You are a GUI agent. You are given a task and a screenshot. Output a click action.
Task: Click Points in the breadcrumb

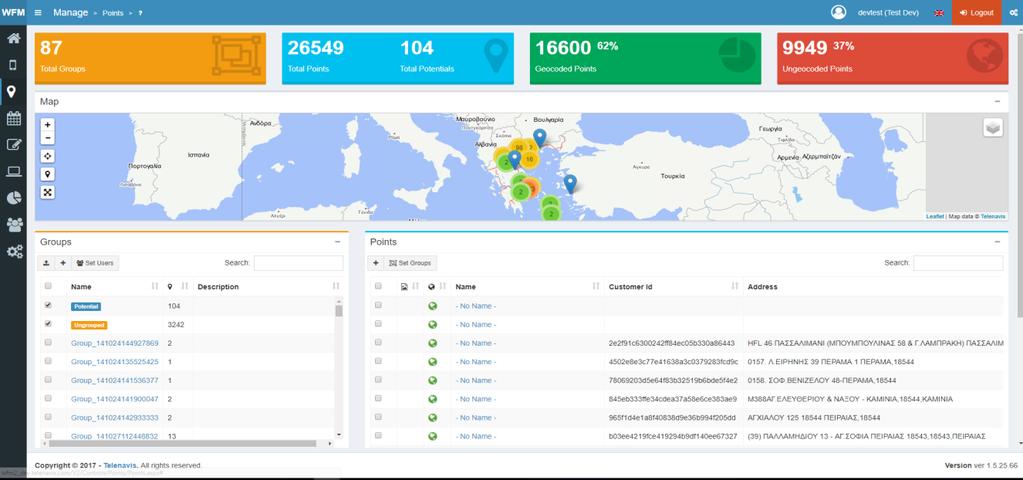point(112,13)
